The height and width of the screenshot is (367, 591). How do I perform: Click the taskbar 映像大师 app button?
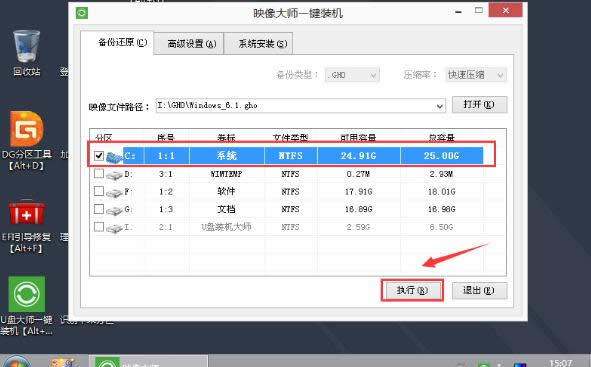149,362
